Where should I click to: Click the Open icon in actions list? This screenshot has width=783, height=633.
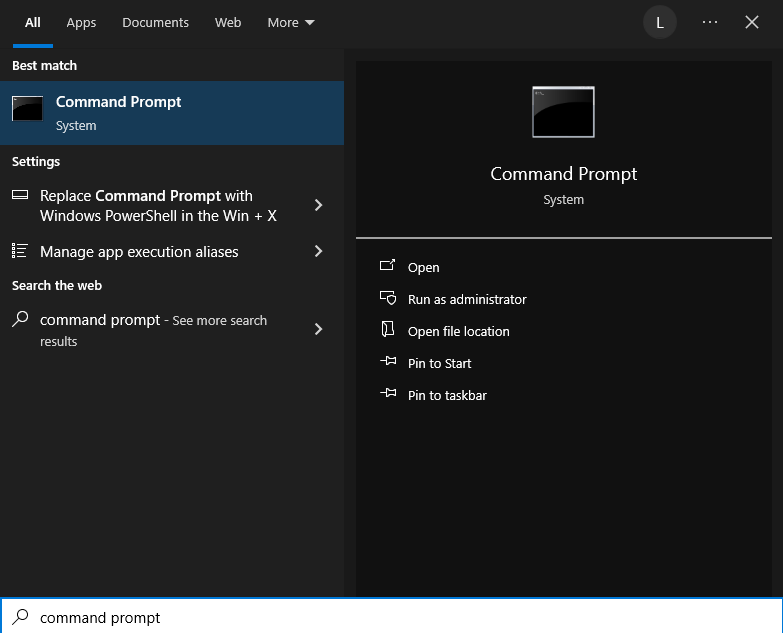coord(388,267)
